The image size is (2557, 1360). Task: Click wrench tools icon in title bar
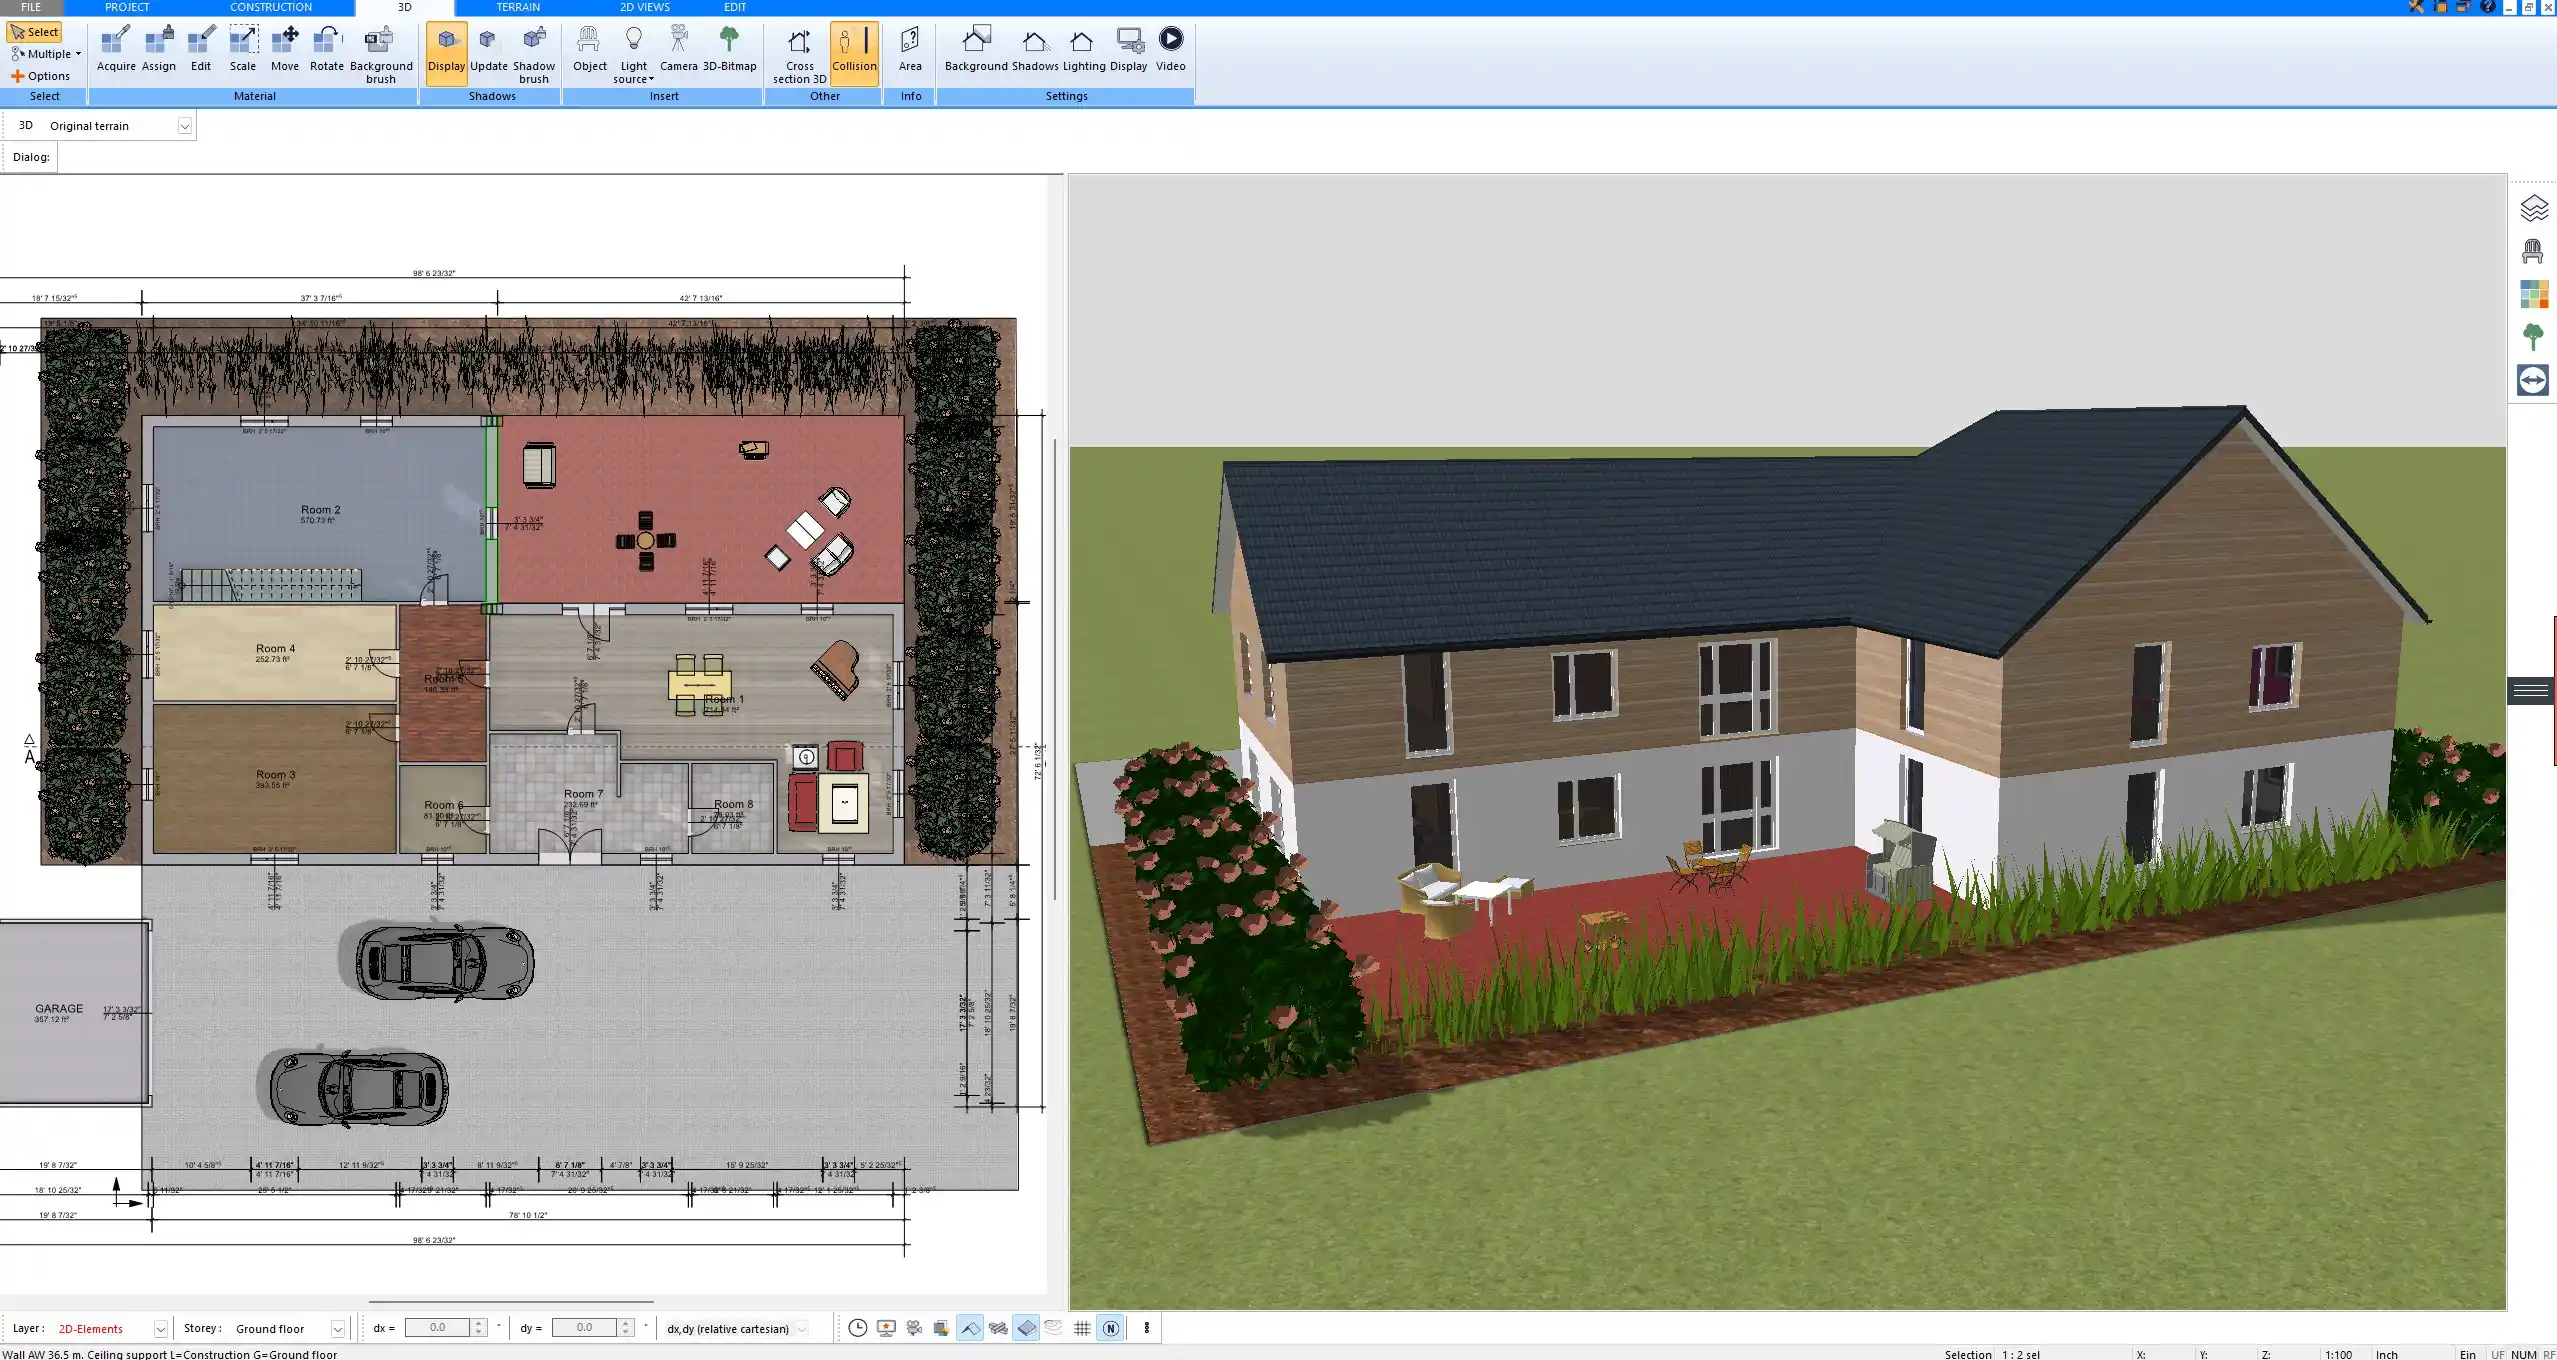[2416, 7]
